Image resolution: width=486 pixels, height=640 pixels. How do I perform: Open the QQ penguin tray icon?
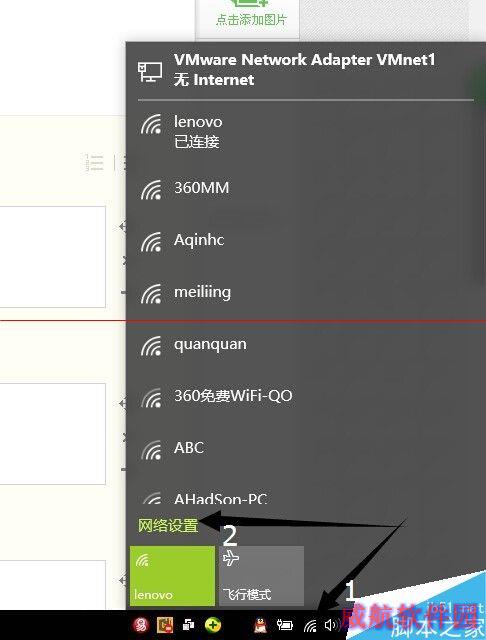pyautogui.click(x=260, y=625)
